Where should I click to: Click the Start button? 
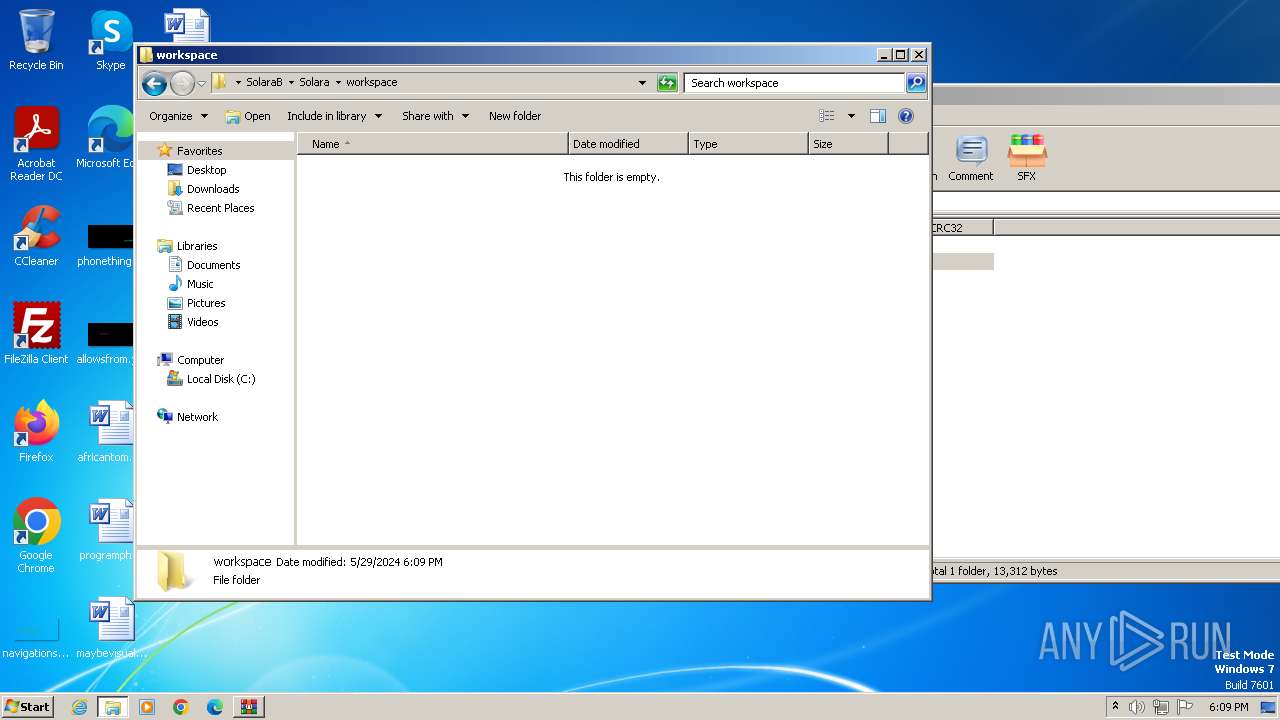(27, 706)
